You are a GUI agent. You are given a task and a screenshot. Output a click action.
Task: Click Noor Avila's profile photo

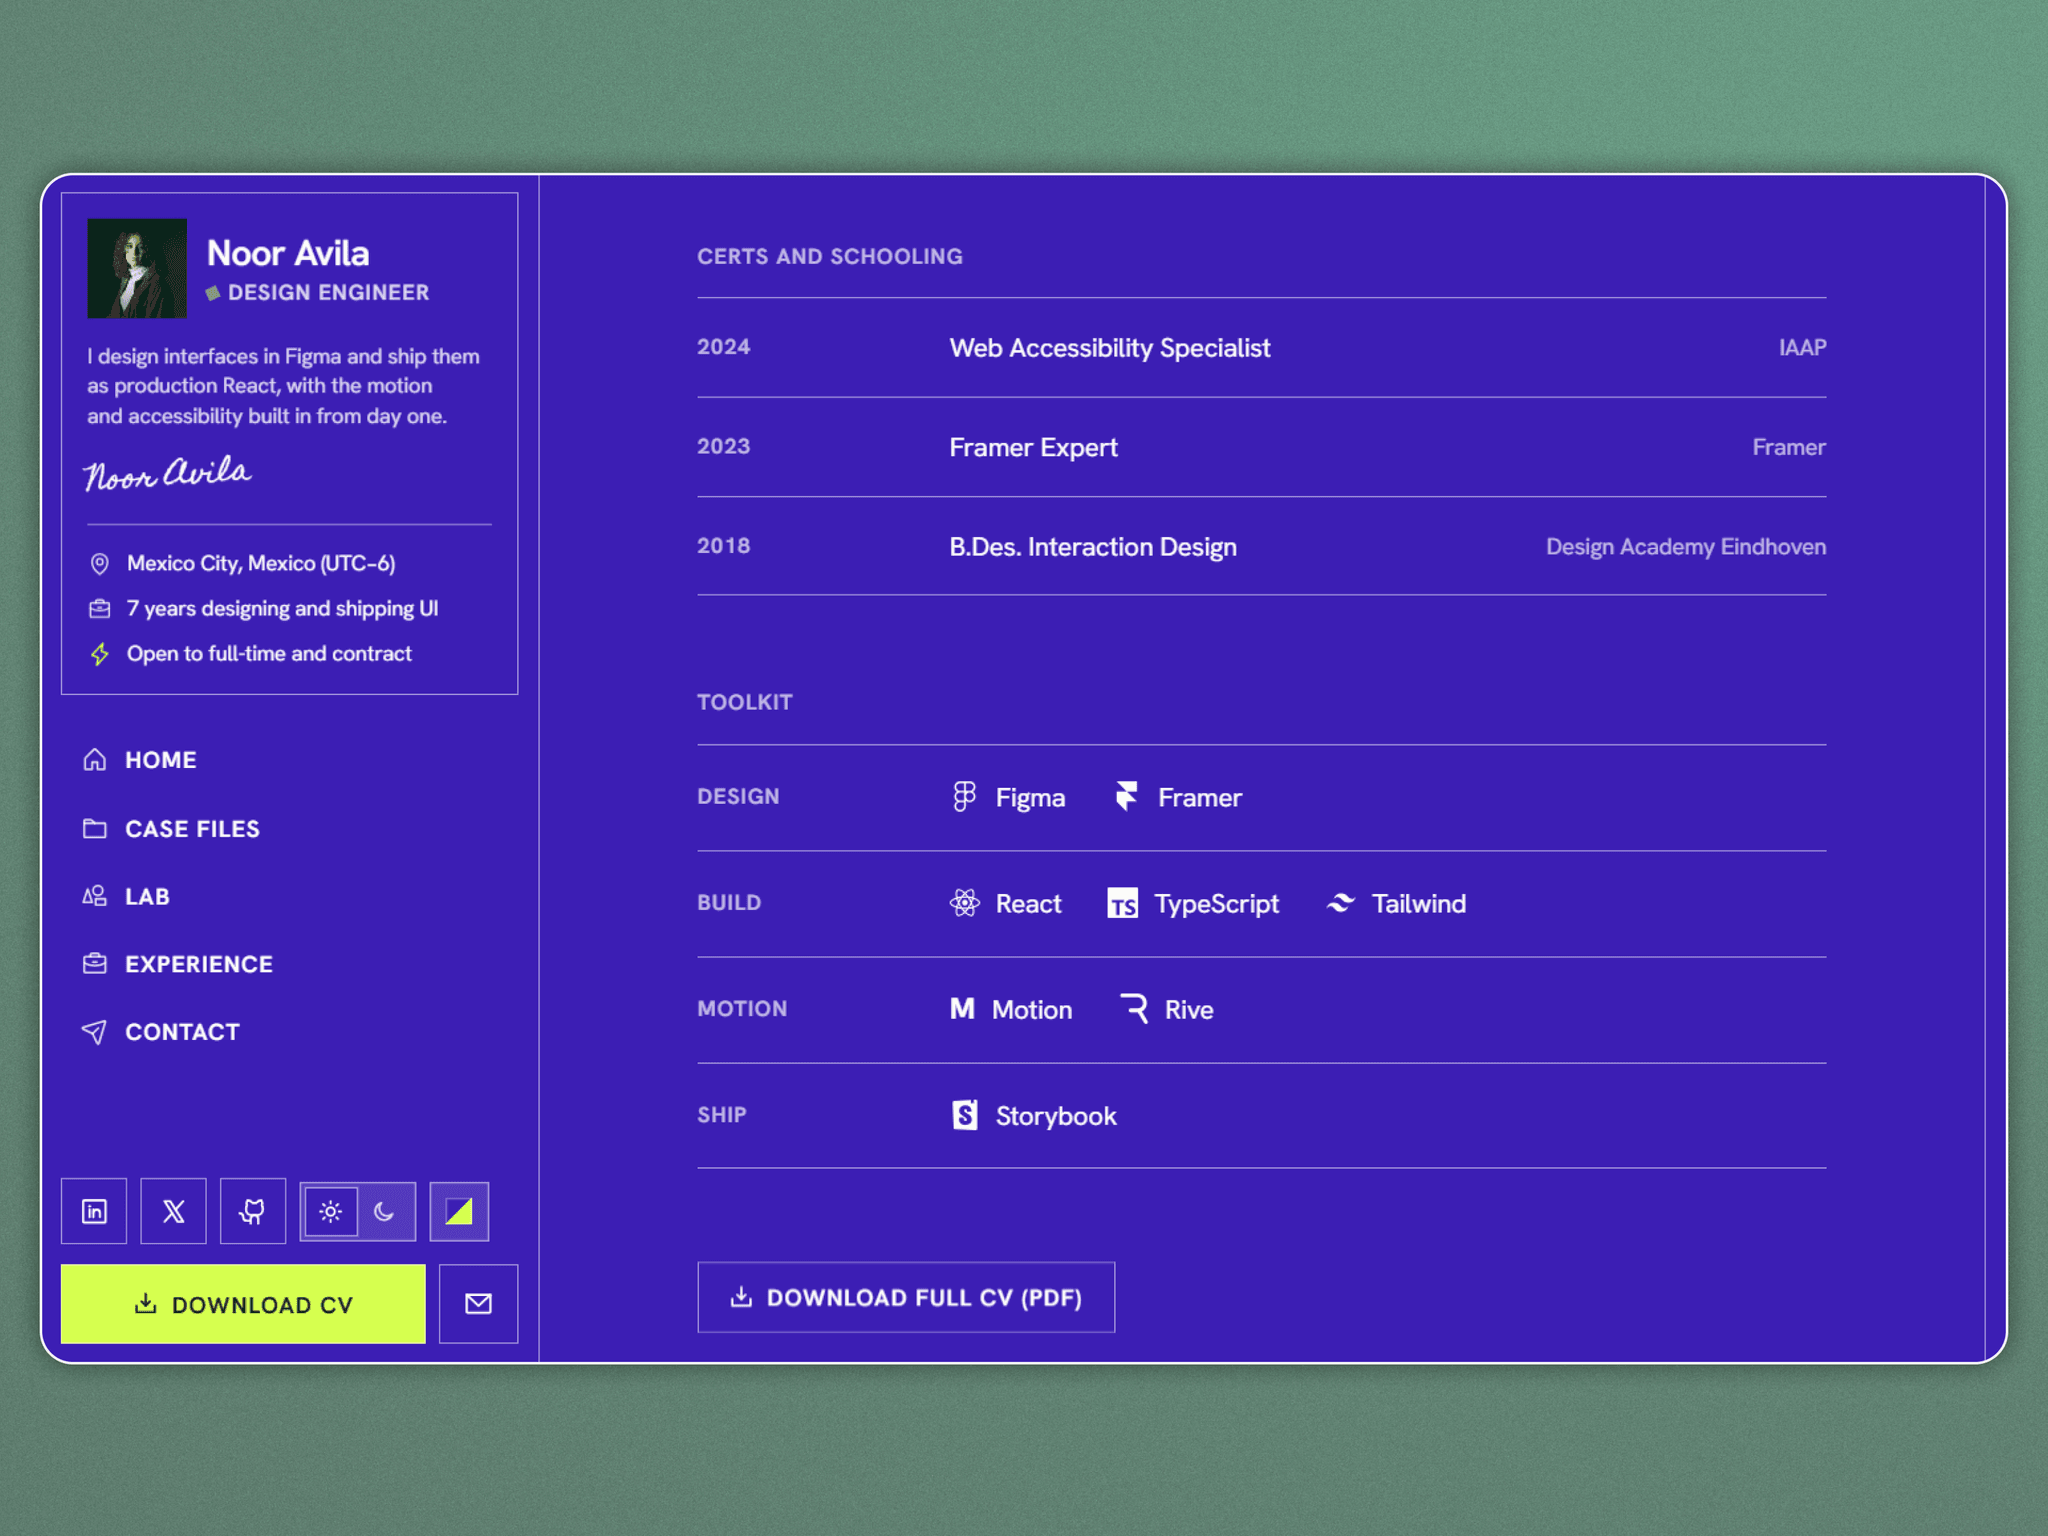click(x=137, y=268)
